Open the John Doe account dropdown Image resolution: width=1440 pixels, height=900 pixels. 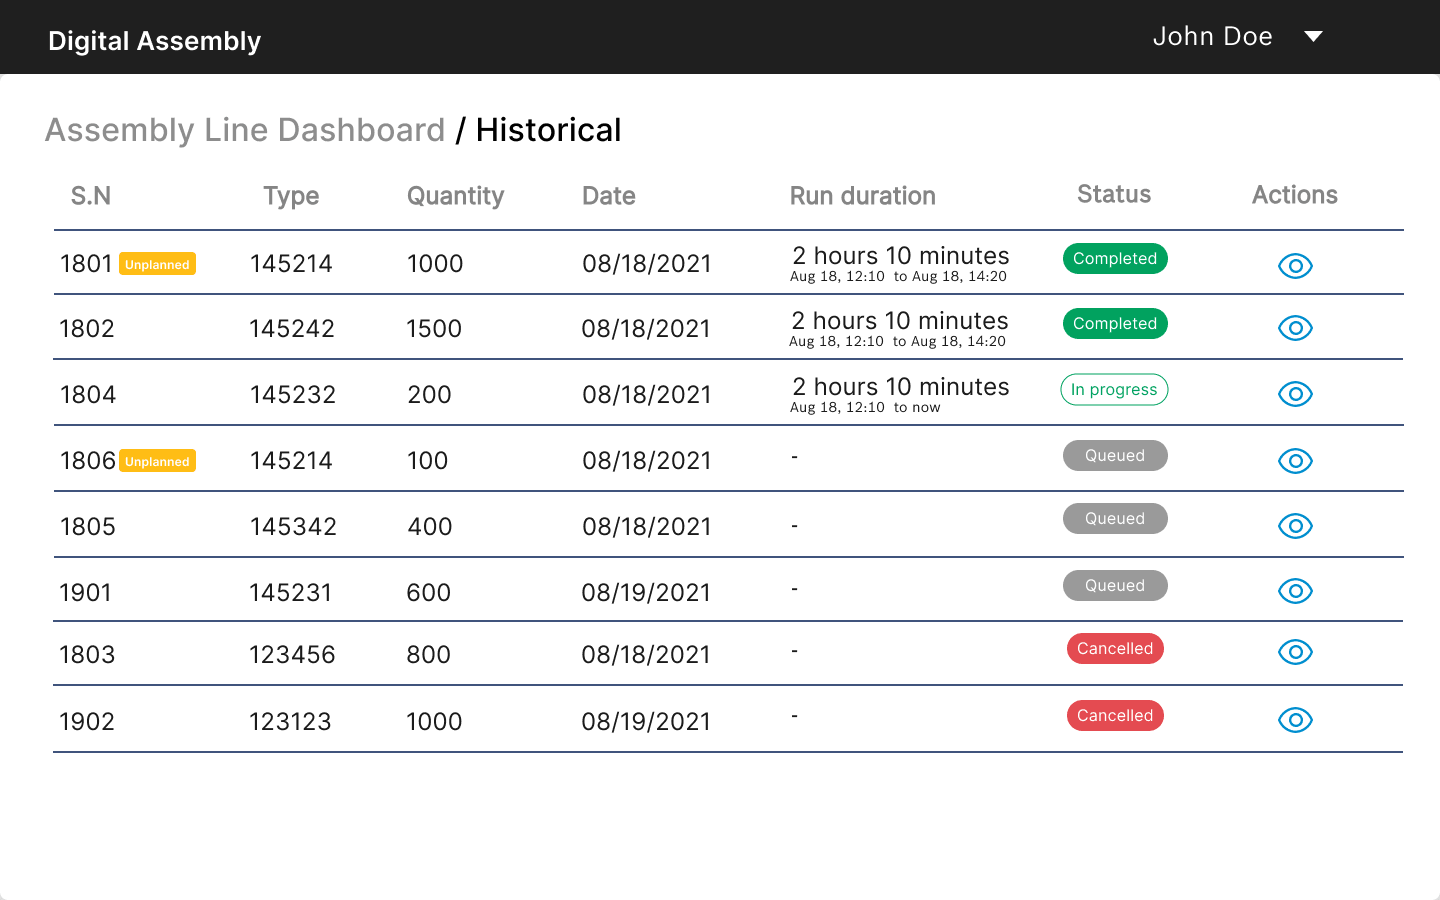click(x=1213, y=36)
